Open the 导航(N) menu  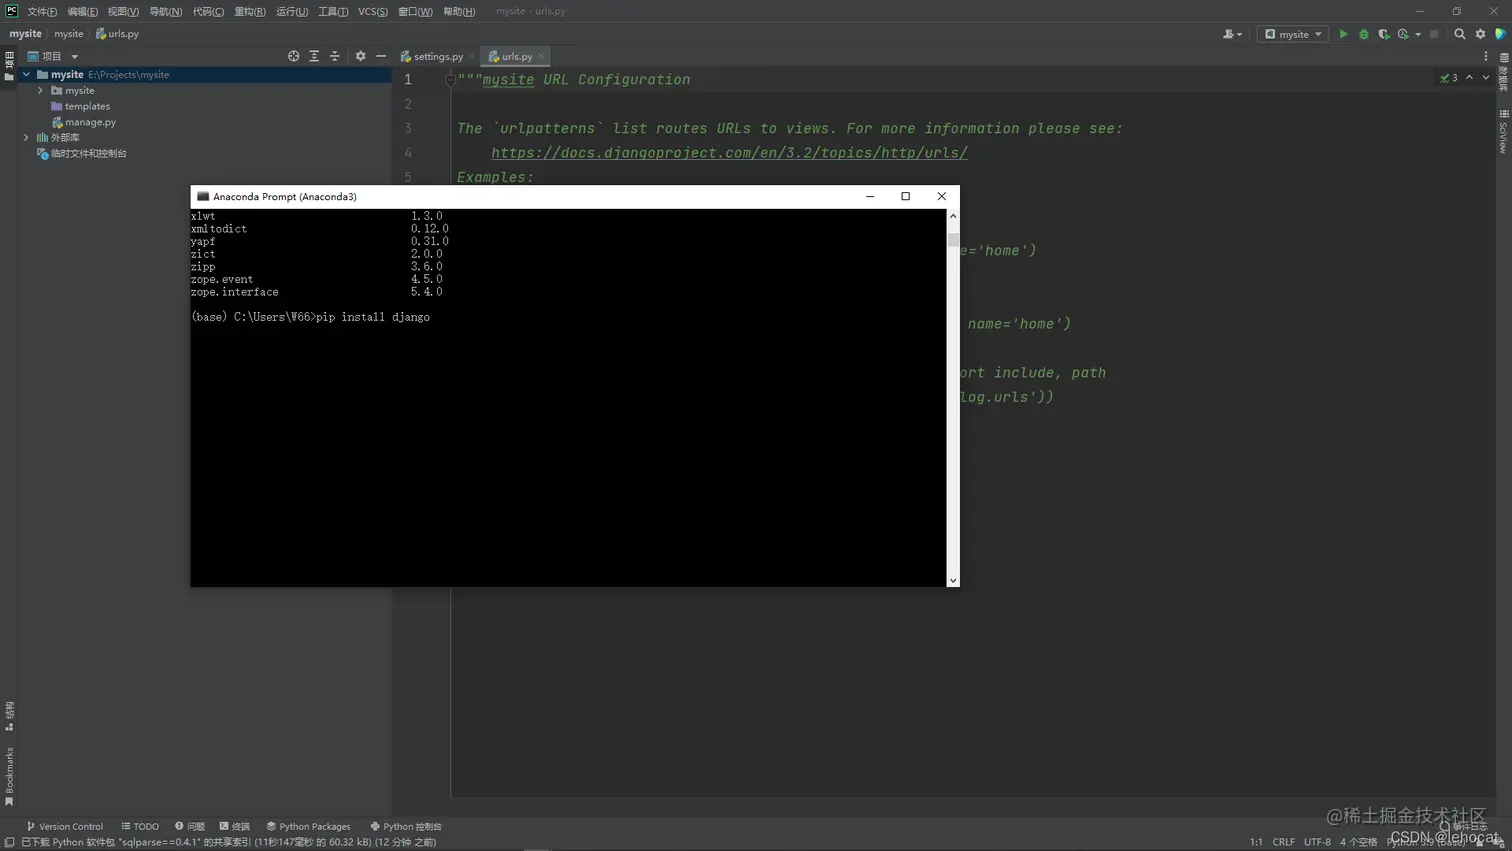pyautogui.click(x=166, y=11)
